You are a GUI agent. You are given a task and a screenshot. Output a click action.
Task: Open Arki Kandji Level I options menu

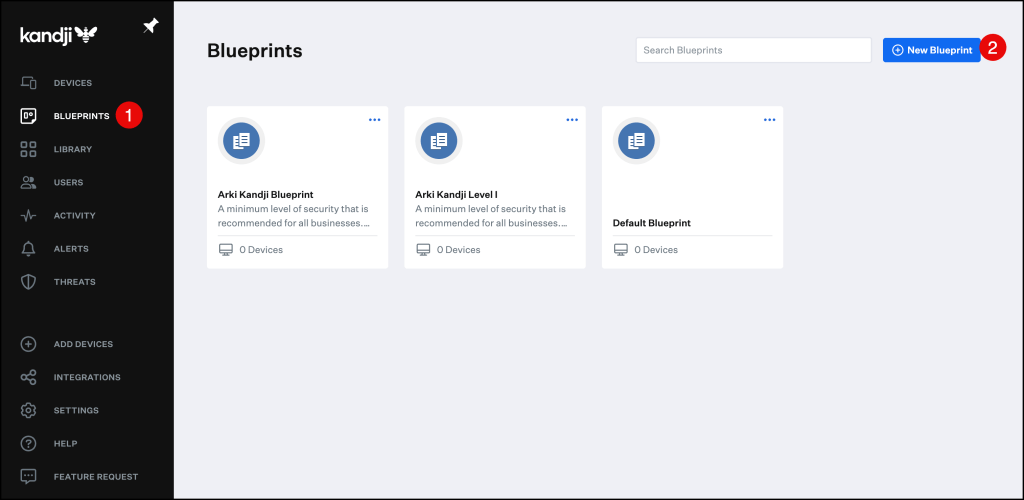(572, 120)
